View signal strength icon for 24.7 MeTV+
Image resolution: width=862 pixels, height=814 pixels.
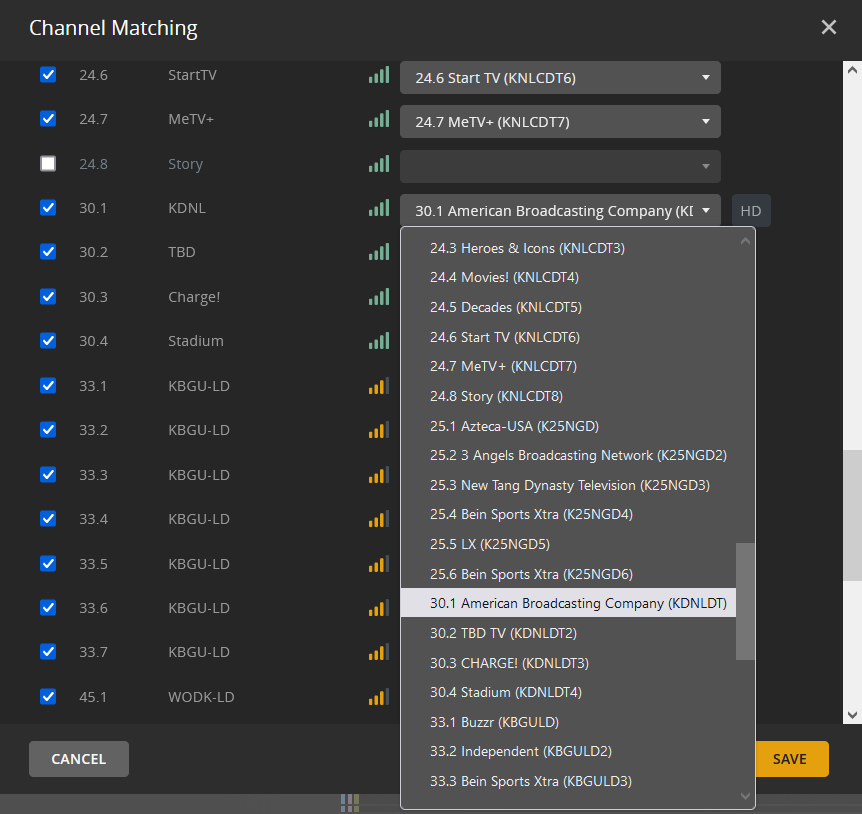379,119
